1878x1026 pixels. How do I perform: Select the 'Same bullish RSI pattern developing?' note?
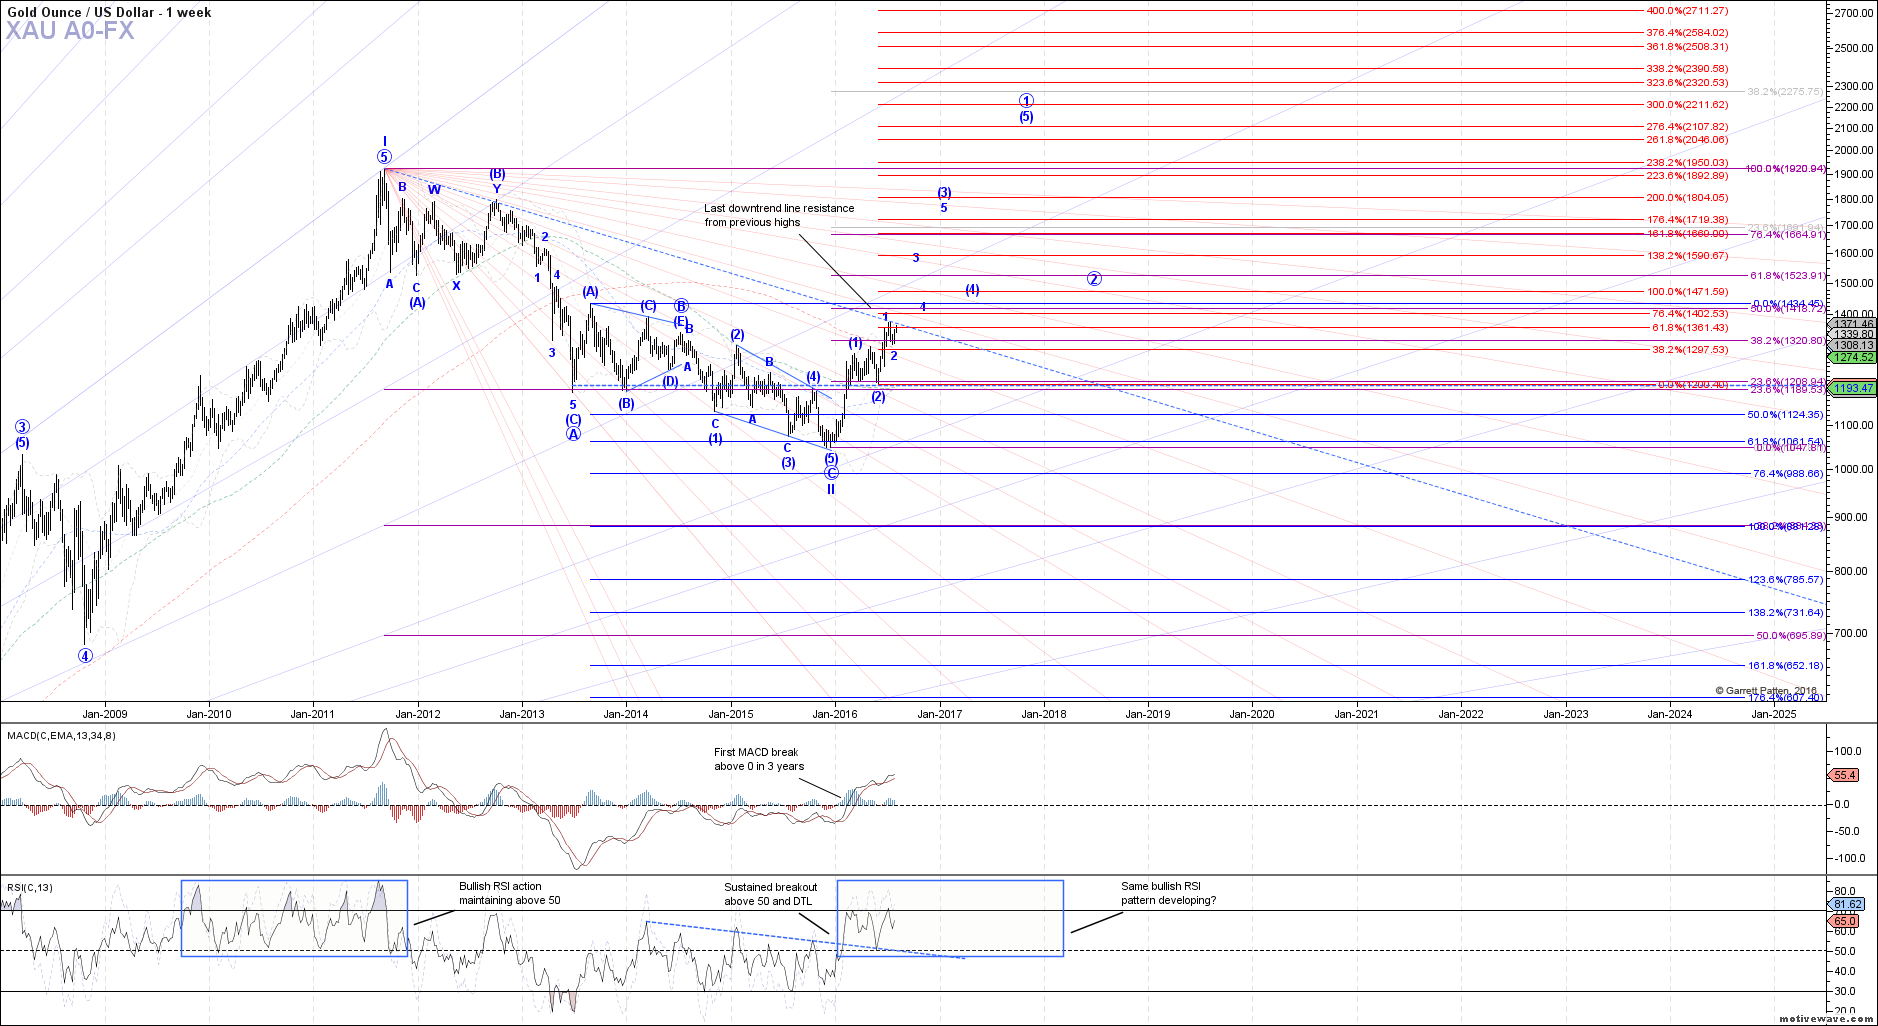tap(1168, 893)
